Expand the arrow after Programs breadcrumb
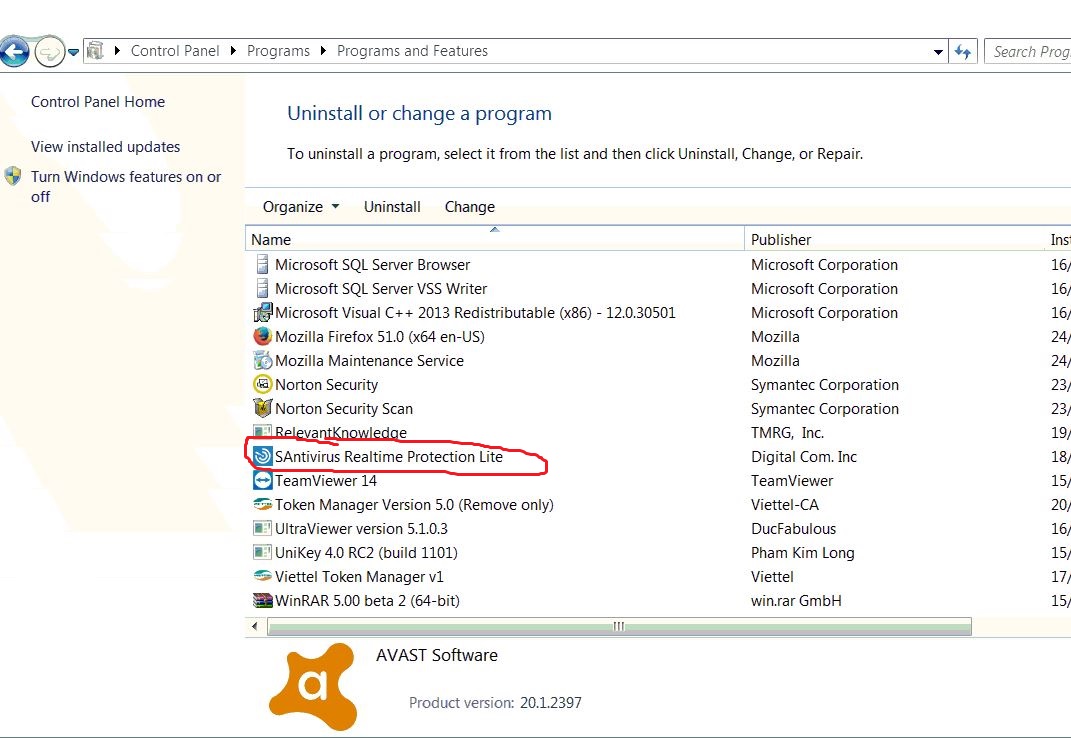This screenshot has width=1071, height=738. (323, 51)
